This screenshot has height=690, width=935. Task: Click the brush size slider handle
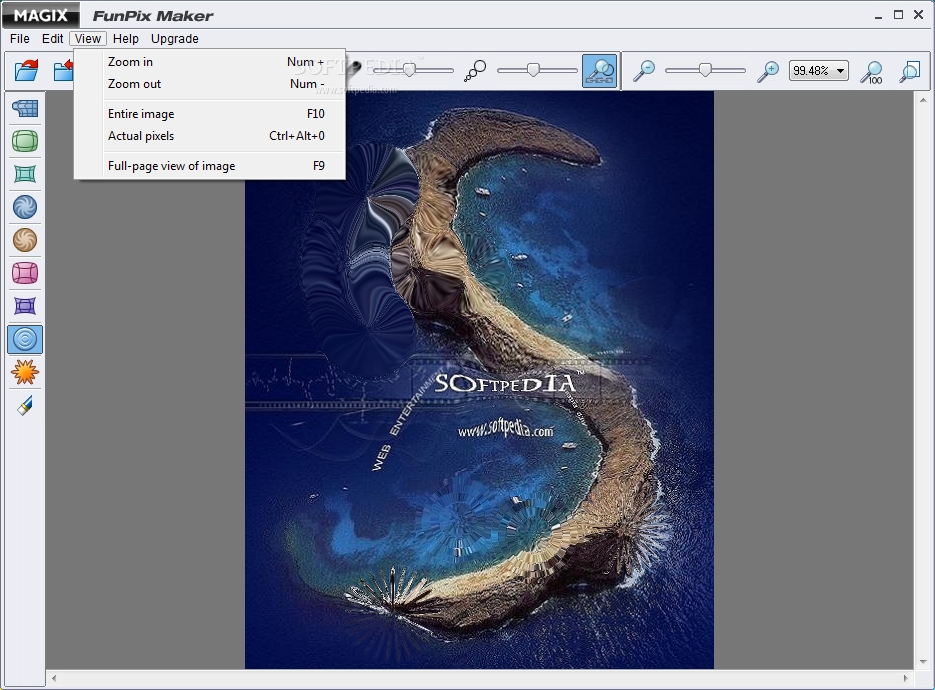click(x=534, y=70)
